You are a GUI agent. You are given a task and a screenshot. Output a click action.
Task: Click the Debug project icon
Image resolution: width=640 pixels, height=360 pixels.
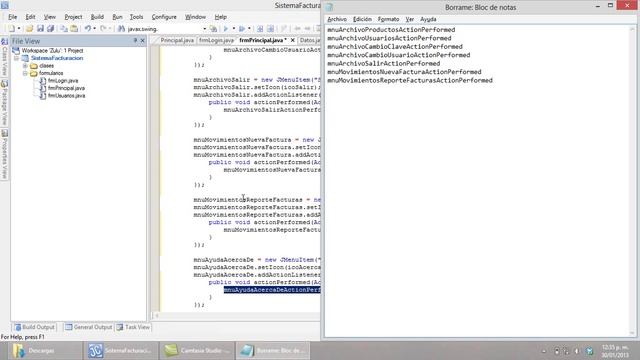click(x=242, y=29)
